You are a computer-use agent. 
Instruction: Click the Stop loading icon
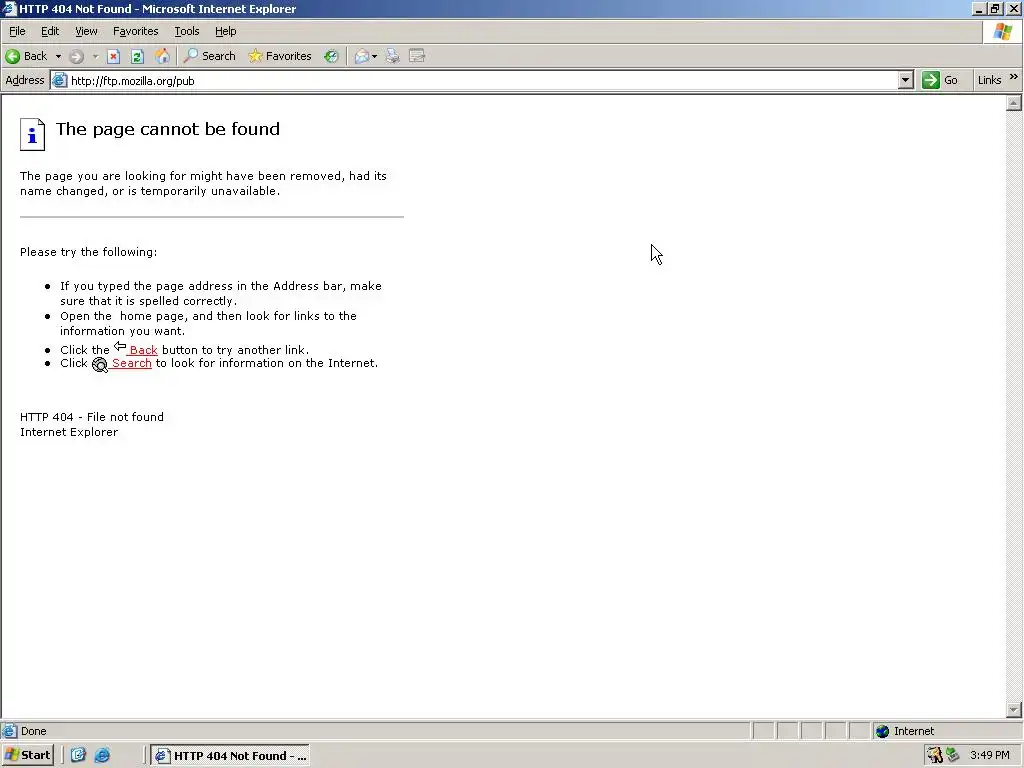(x=114, y=56)
